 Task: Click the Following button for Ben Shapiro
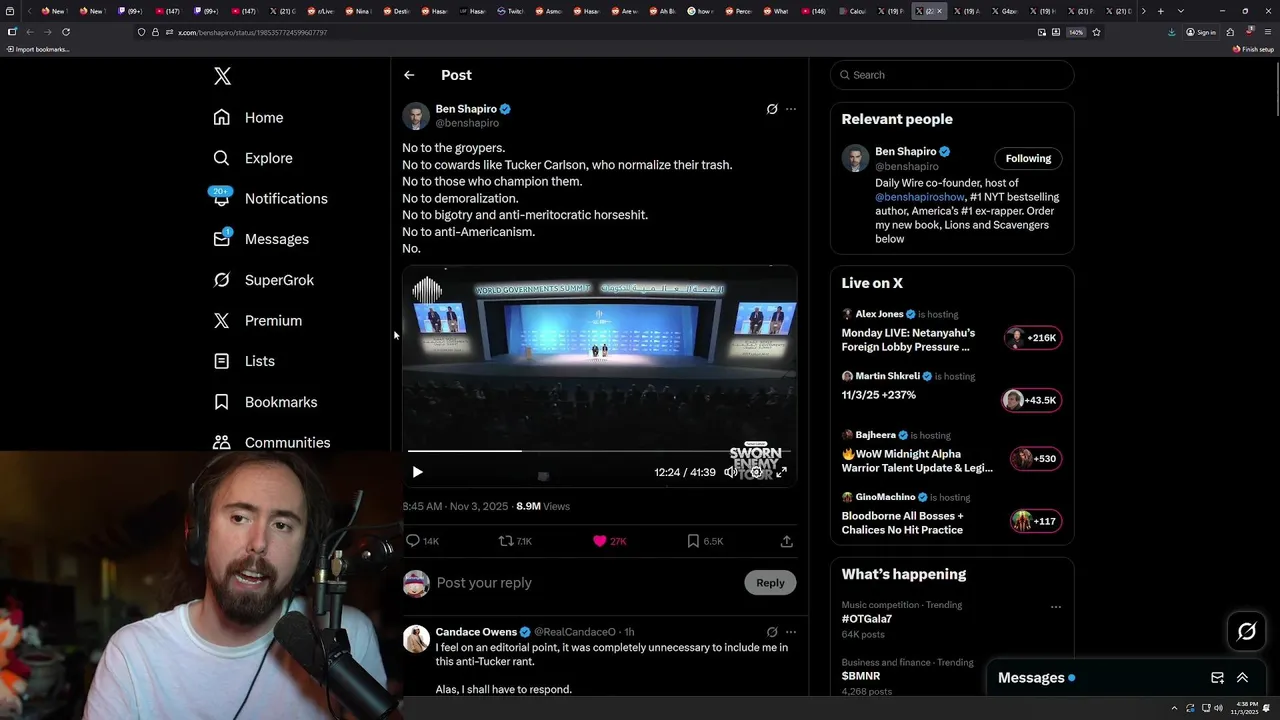pyautogui.click(x=1028, y=158)
